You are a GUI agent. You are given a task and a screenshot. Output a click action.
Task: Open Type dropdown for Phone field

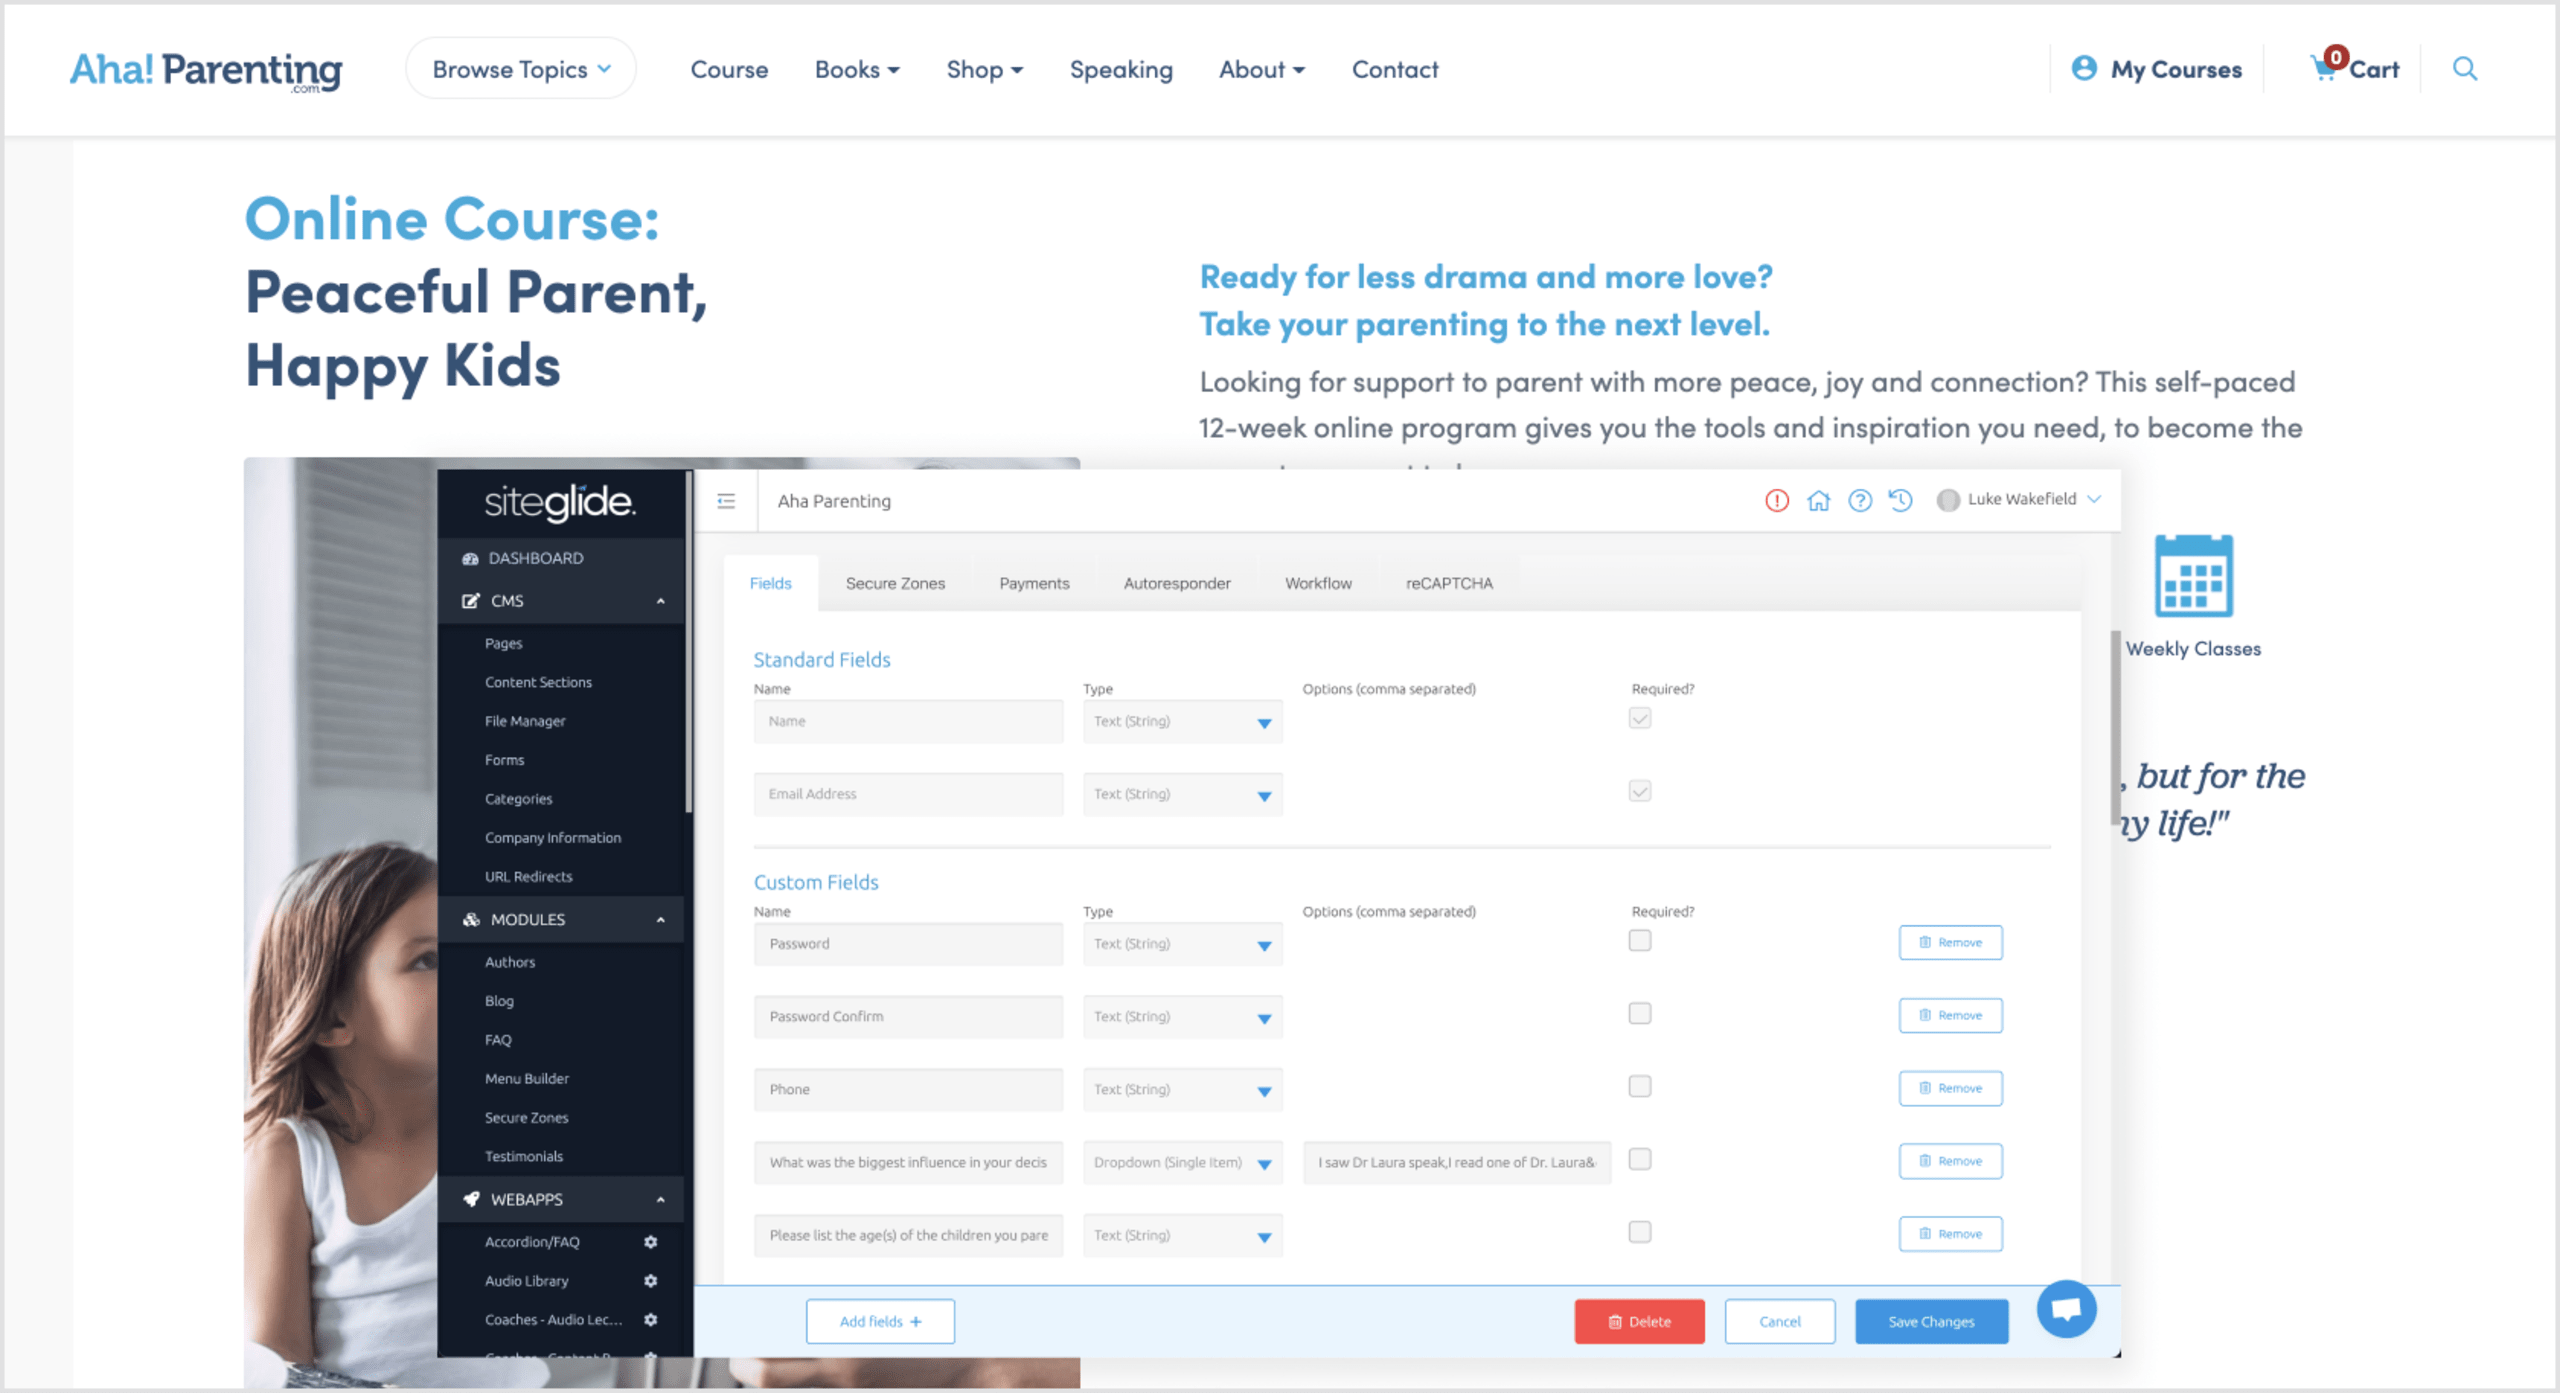pos(1183,1090)
